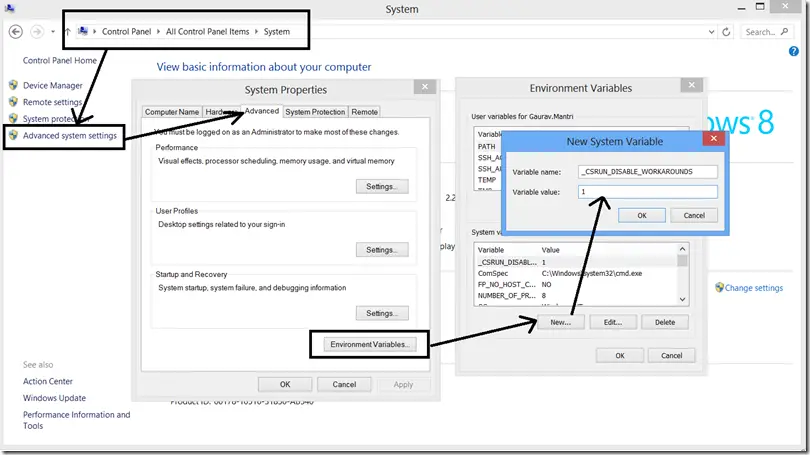This screenshot has height=455, width=810.
Task: Click the Device Manager shield icon
Action: [13, 85]
